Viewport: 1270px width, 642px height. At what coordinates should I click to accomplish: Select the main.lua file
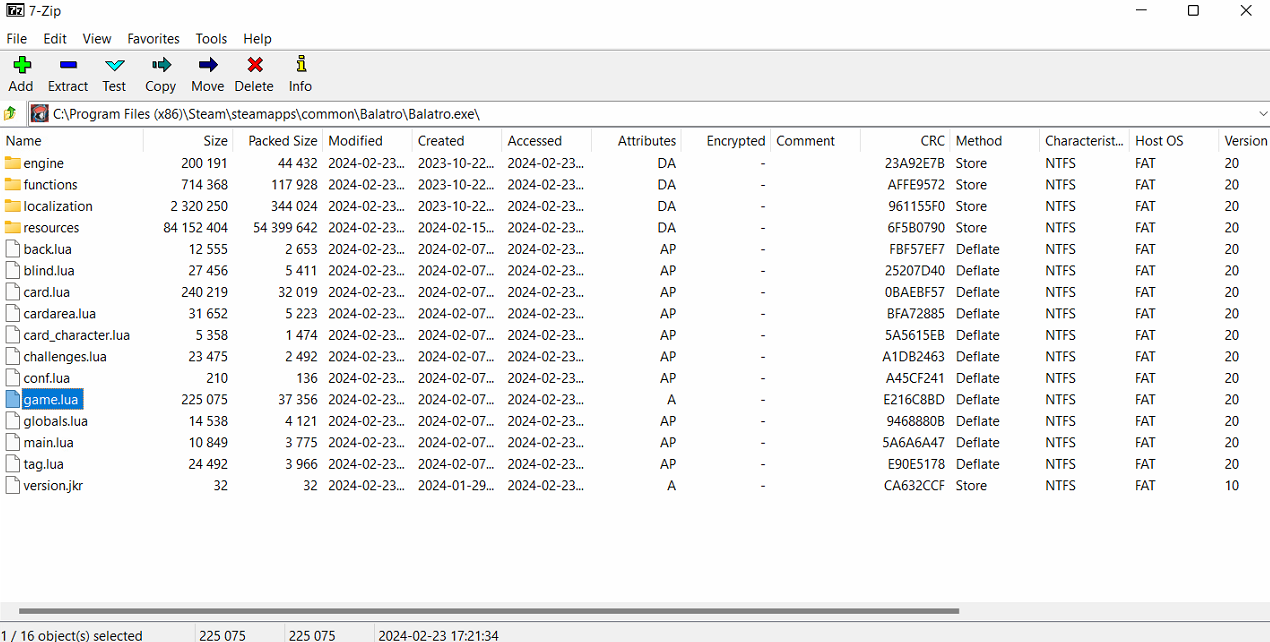tap(48, 443)
